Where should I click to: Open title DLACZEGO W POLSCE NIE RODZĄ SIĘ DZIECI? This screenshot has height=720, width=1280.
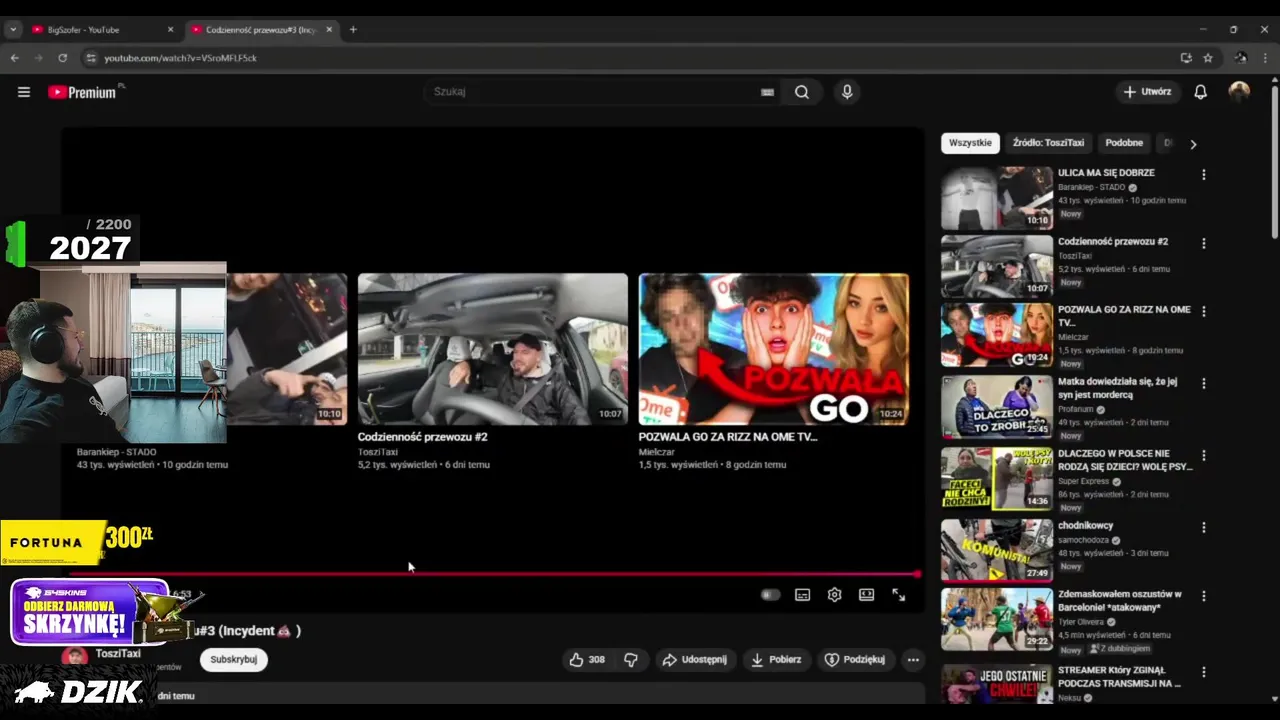click(1125, 460)
